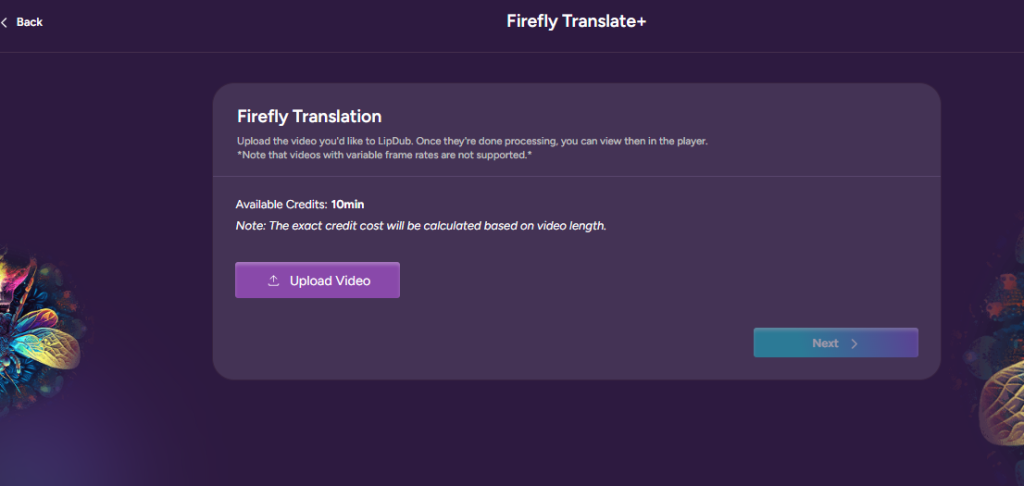Click the Firefly Translation heading
This screenshot has height=486, width=1024.
pos(310,117)
